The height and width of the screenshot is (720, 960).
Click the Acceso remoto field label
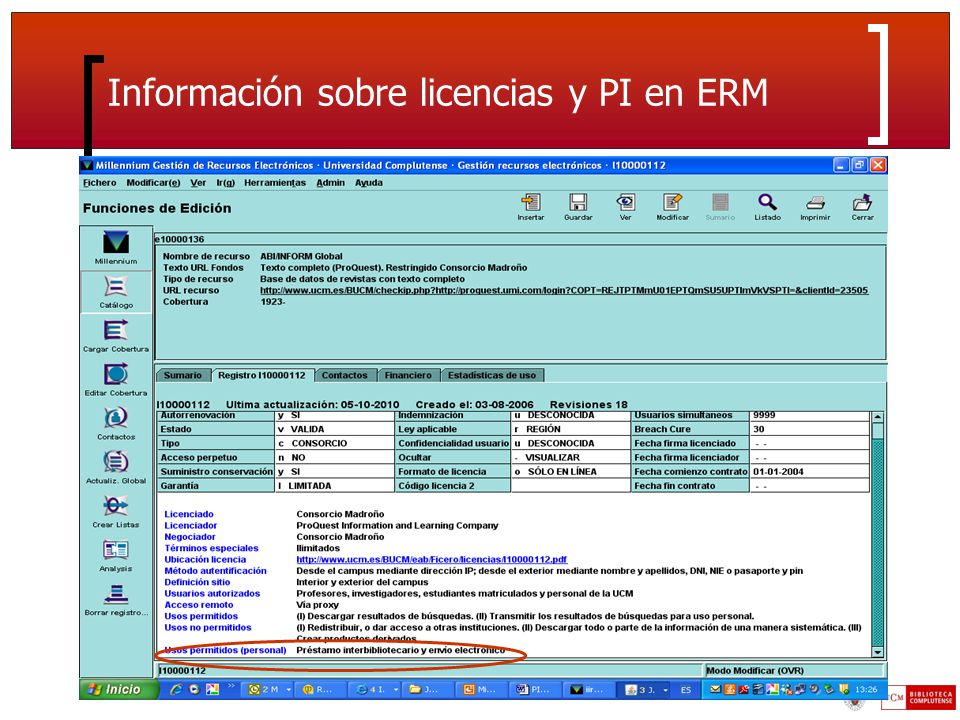point(198,605)
